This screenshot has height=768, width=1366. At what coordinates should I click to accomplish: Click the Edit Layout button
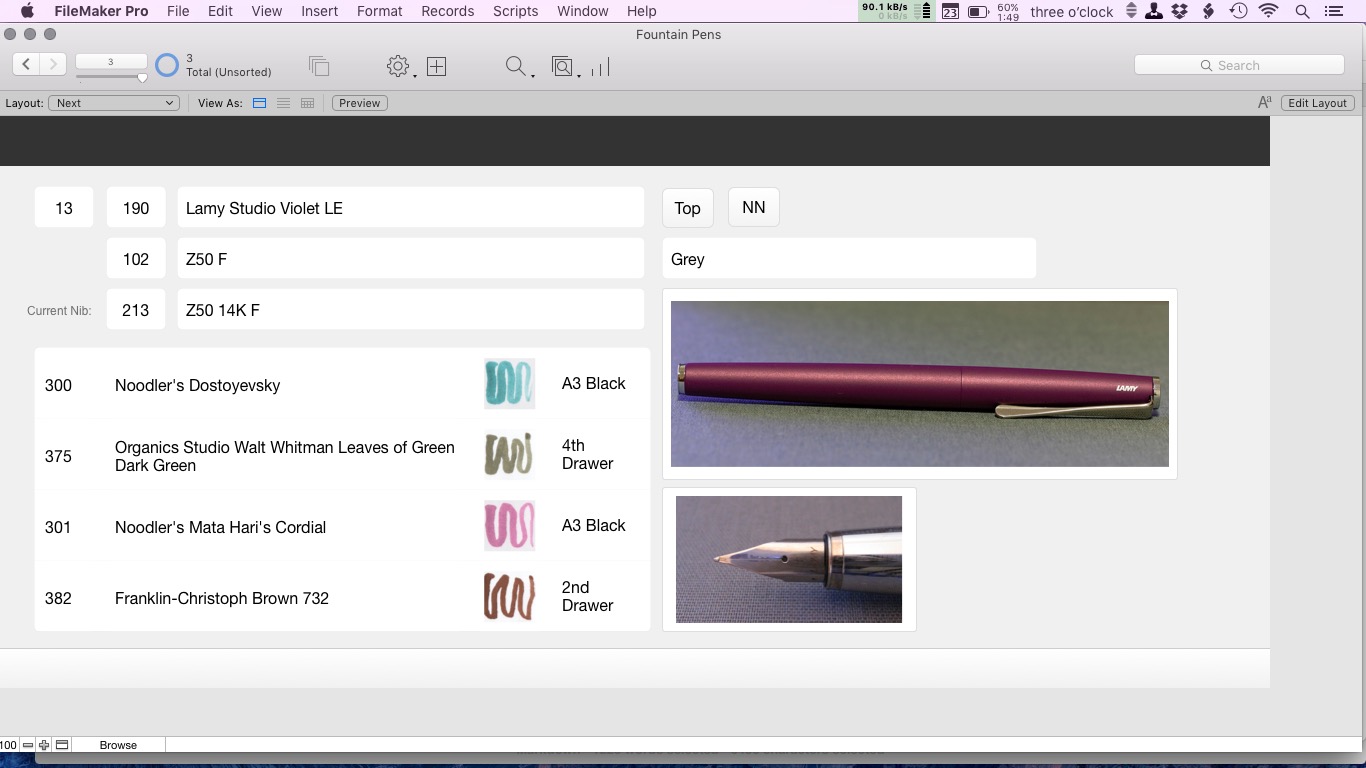1317,103
